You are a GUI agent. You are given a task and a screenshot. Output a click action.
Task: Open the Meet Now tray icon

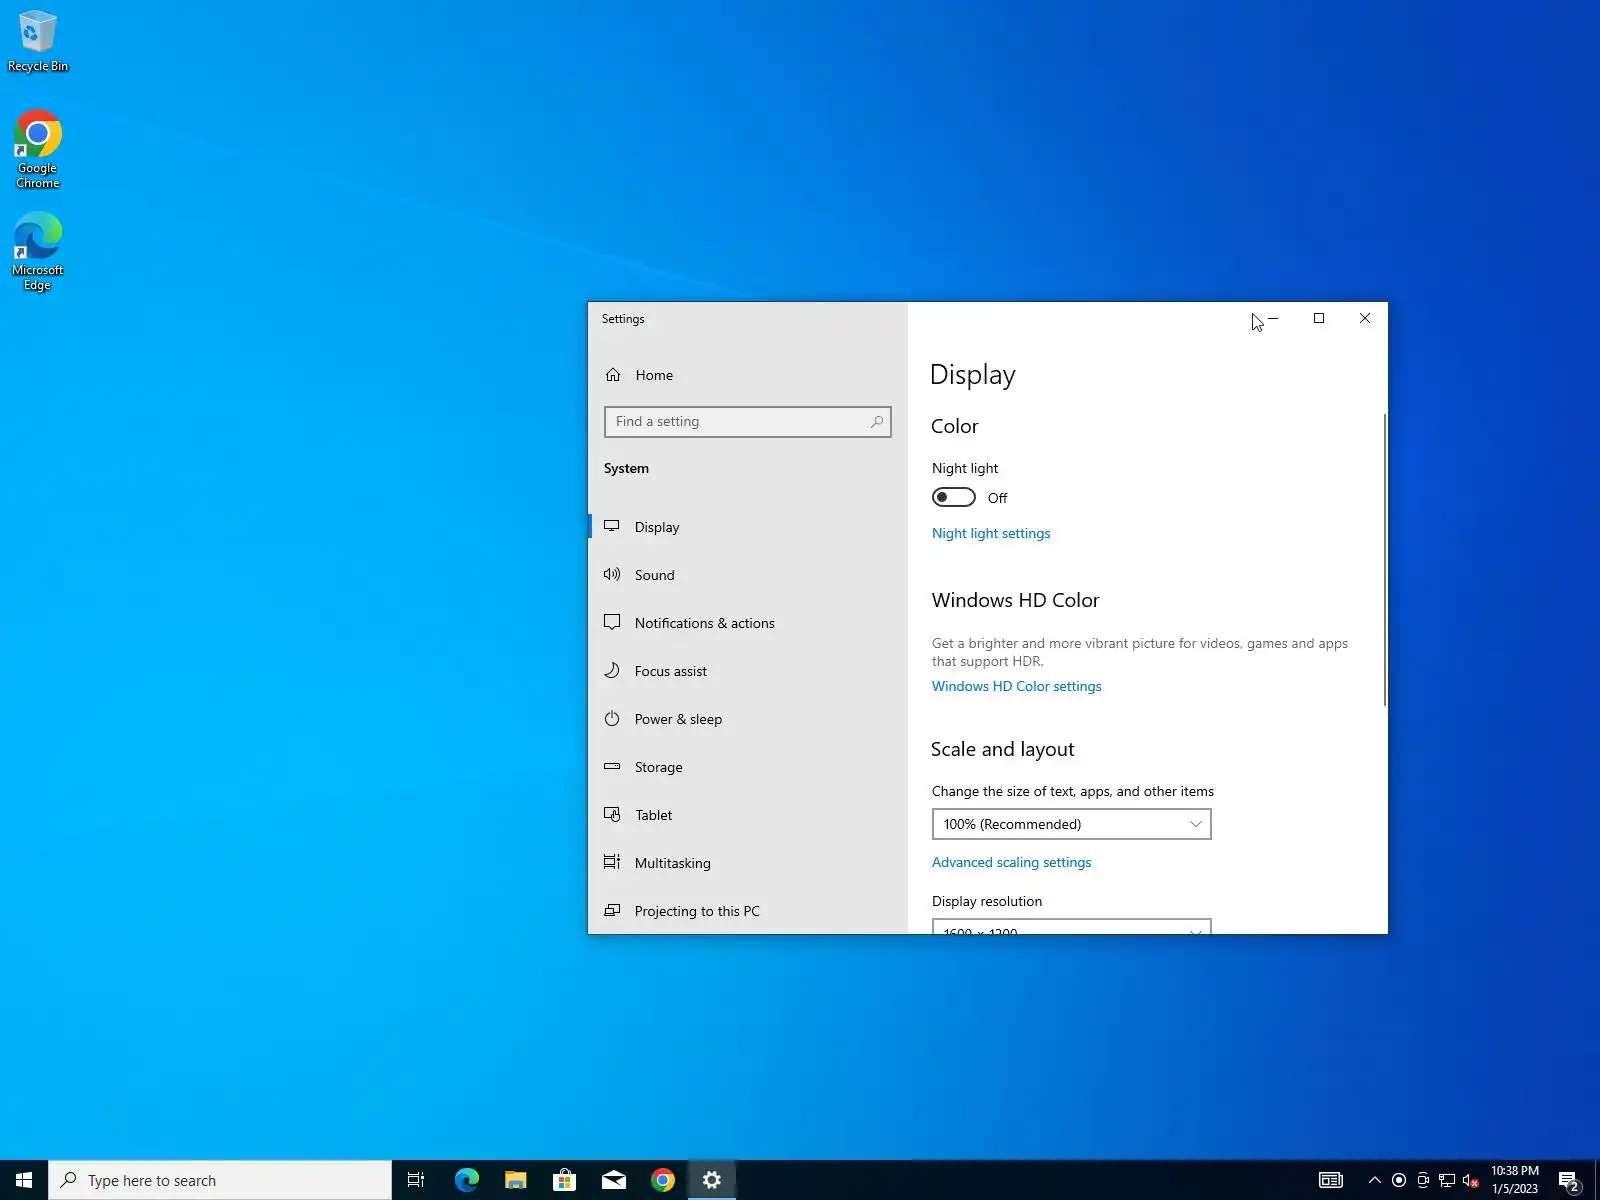click(1423, 1180)
